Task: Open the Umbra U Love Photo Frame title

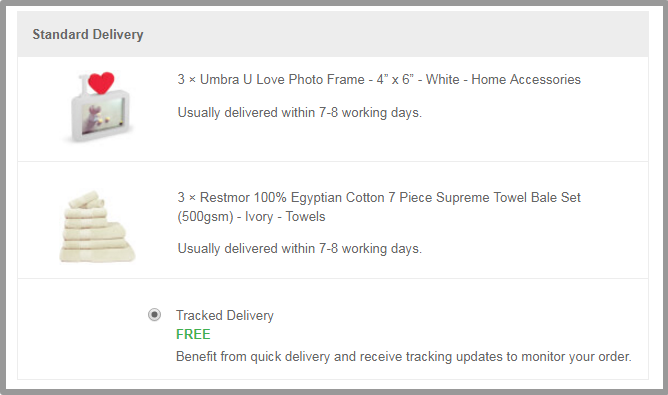Action: 379,79
